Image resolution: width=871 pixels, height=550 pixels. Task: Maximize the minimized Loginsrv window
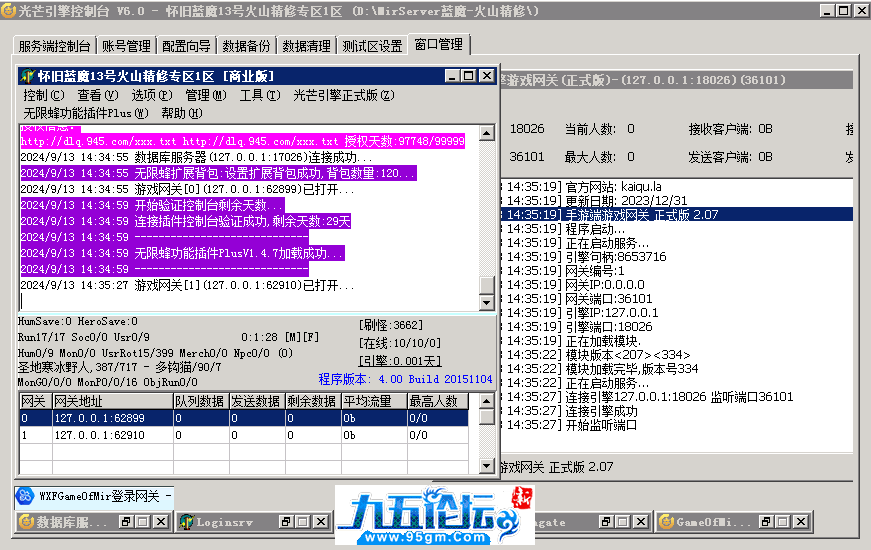click(x=303, y=522)
